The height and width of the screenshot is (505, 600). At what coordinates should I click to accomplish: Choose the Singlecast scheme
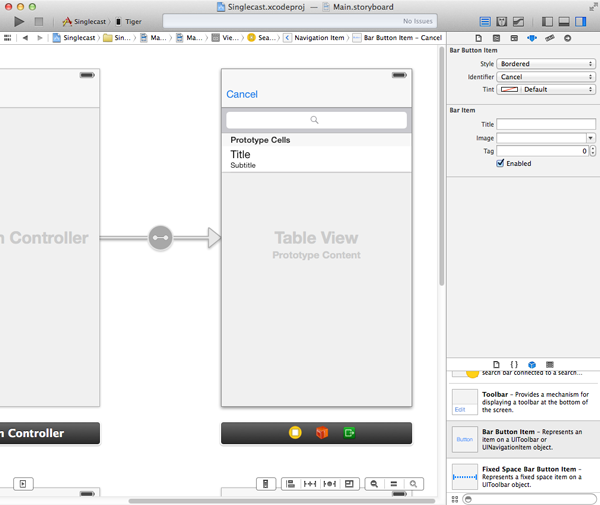(85, 21)
